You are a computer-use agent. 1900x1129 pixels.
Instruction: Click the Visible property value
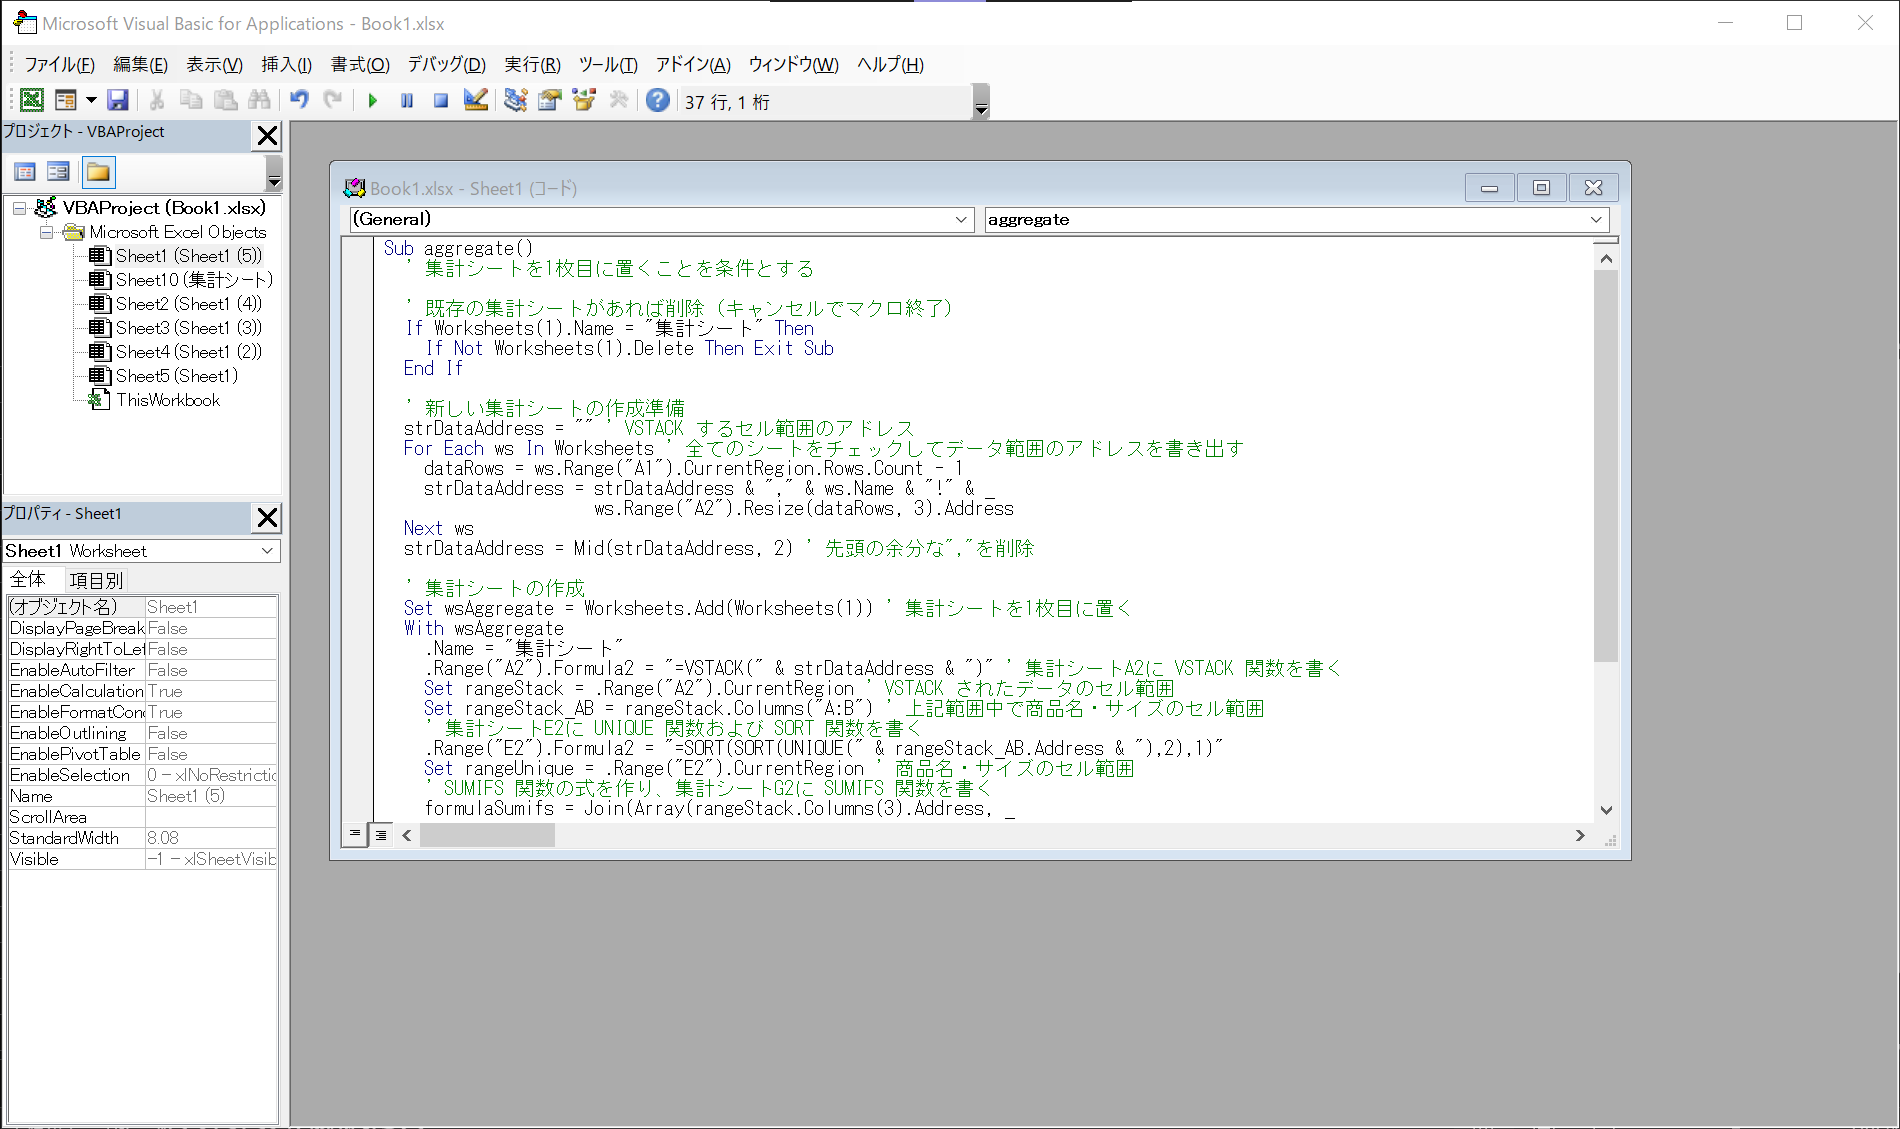[211, 859]
